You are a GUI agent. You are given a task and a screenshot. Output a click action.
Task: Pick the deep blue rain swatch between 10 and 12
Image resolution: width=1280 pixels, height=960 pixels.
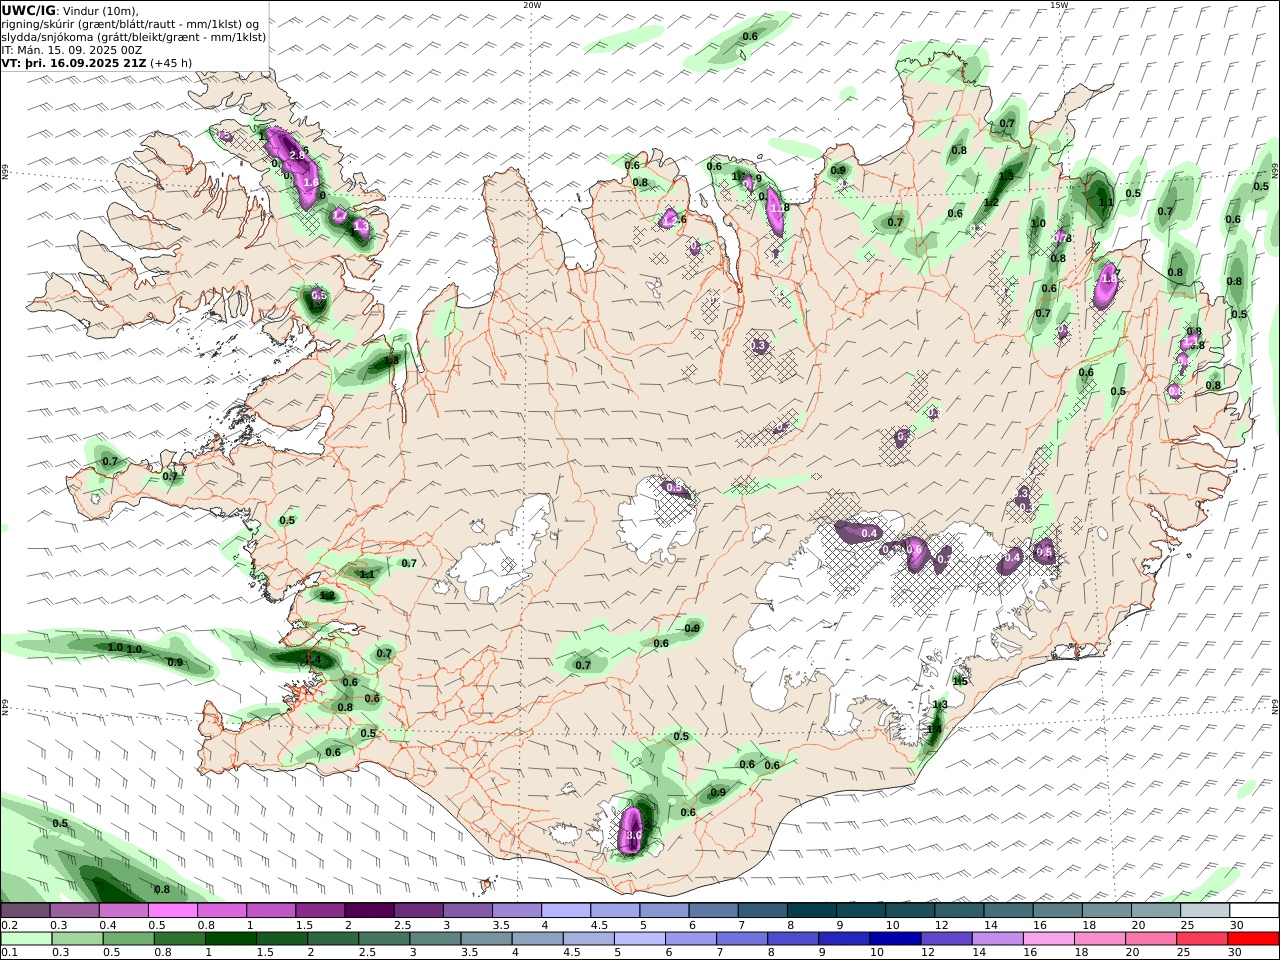(x=894, y=939)
